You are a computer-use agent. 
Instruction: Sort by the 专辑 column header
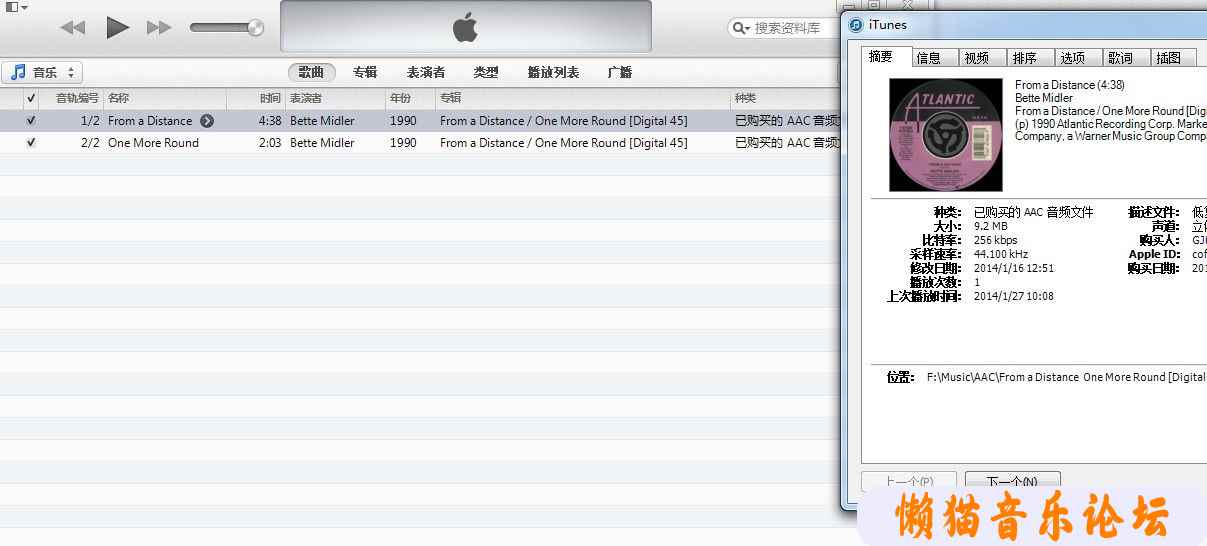point(583,98)
